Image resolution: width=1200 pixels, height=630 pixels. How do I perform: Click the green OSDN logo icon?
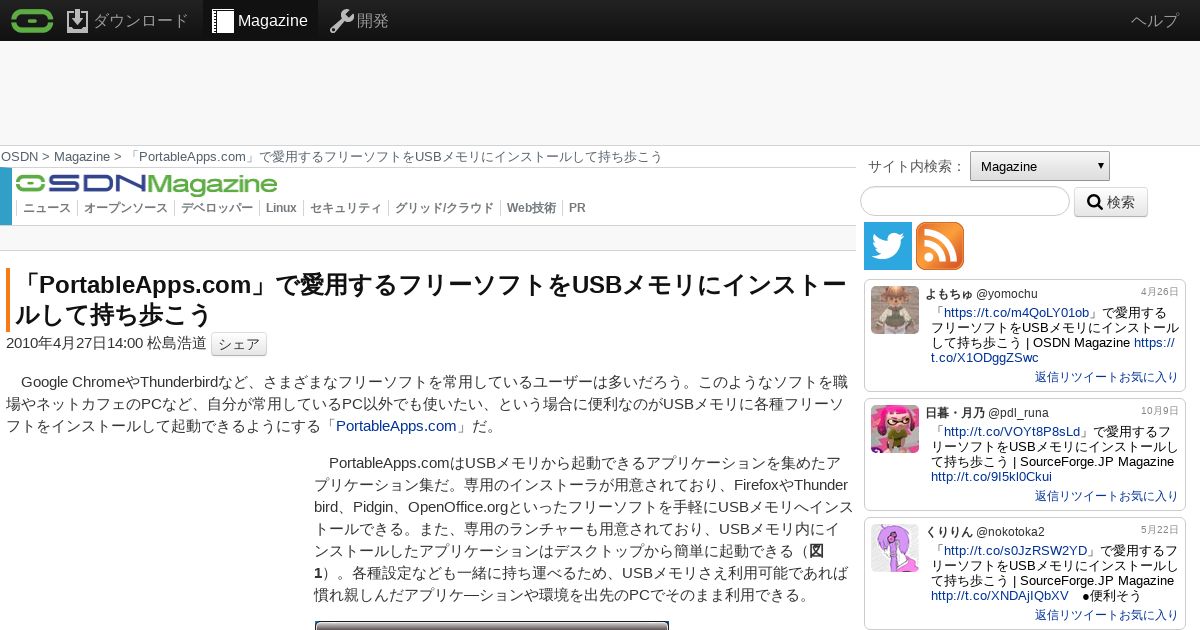(x=32, y=20)
